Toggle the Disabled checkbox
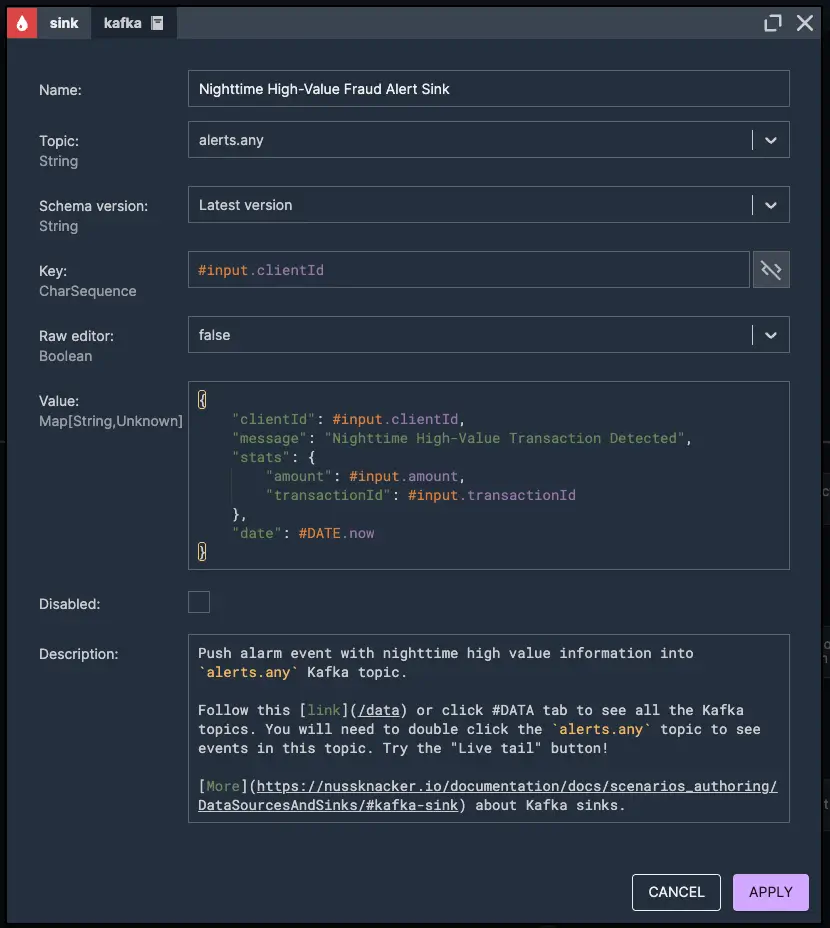 click(199, 602)
